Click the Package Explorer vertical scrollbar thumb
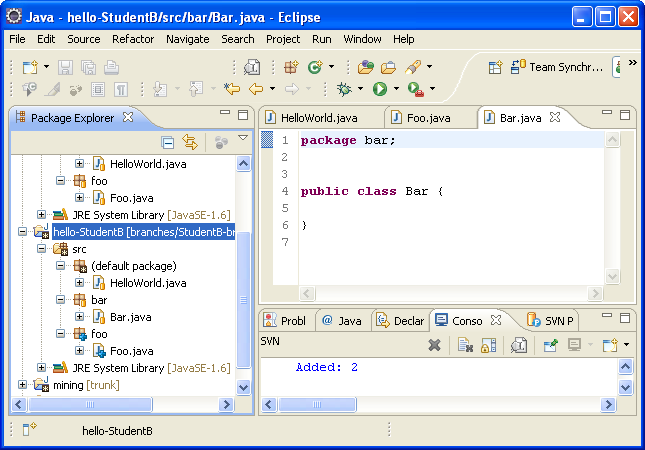Image resolution: width=645 pixels, height=450 pixels. (x=242, y=300)
